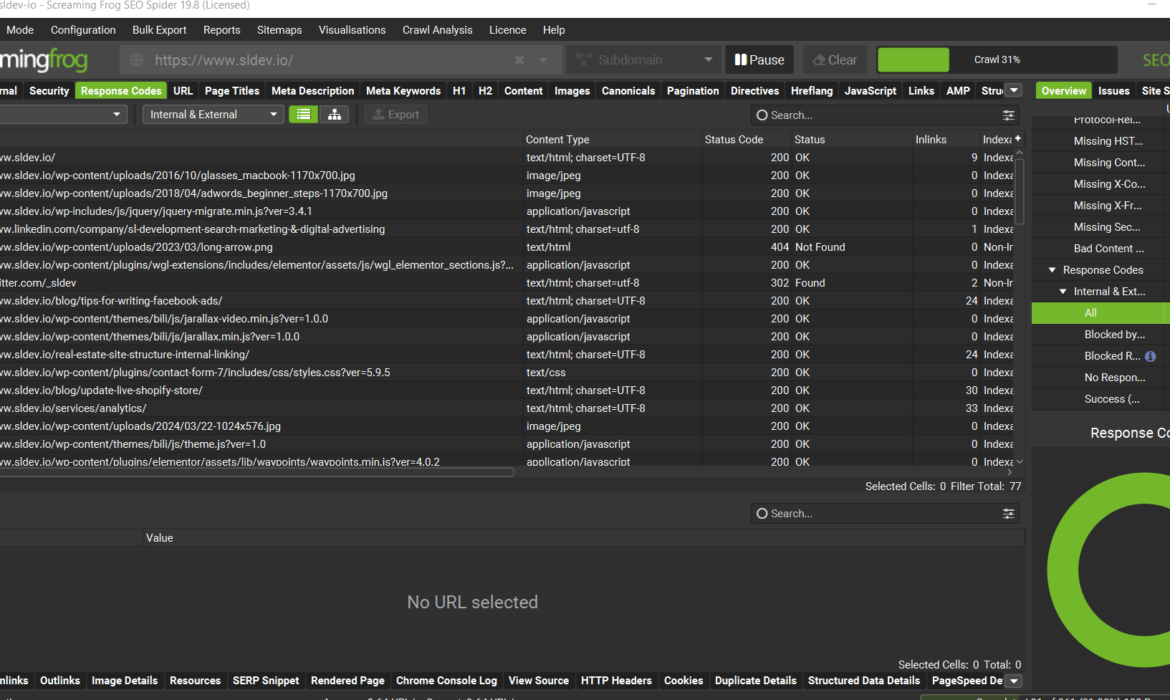Open the Outlinks bottom tab

click(x=60, y=681)
